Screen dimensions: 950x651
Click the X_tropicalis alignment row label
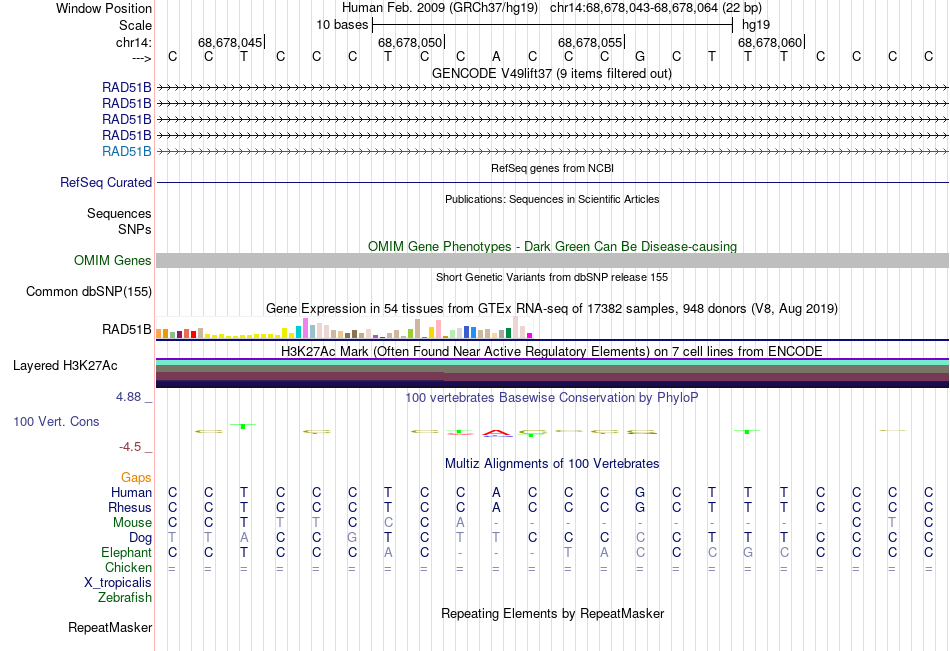click(118, 583)
